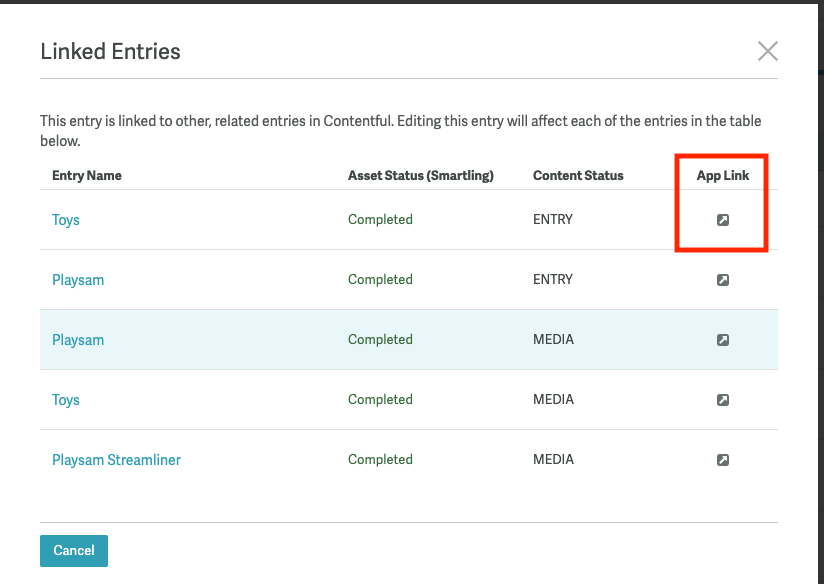Click the Cancel button
Viewport: 824px width, 584px height.
[x=74, y=551]
